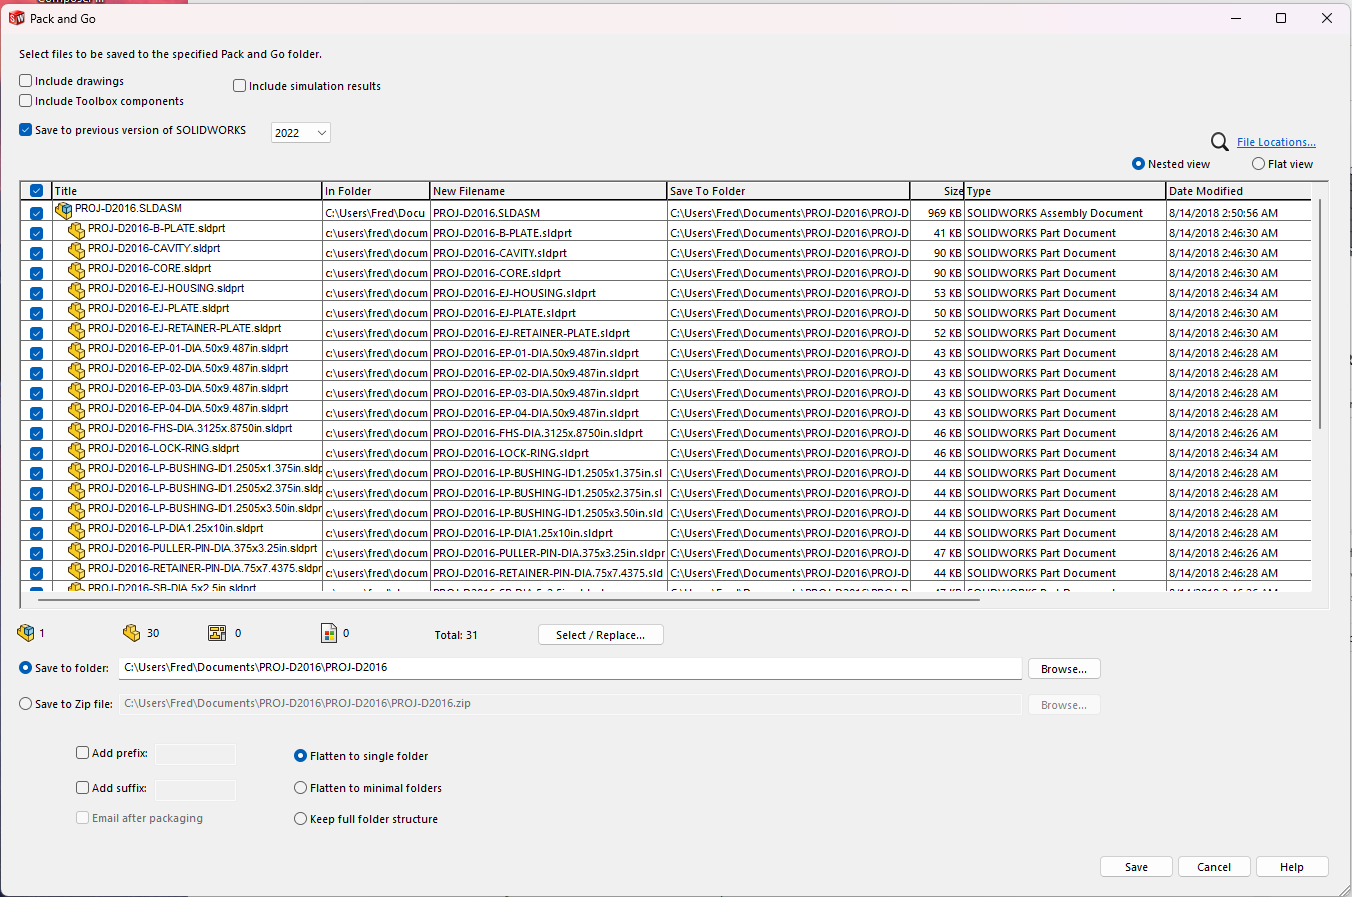Screen dimensions: 1352x897
Task: Open the SOLIDWORKS version dropdown showing 2022
Action: click(300, 133)
